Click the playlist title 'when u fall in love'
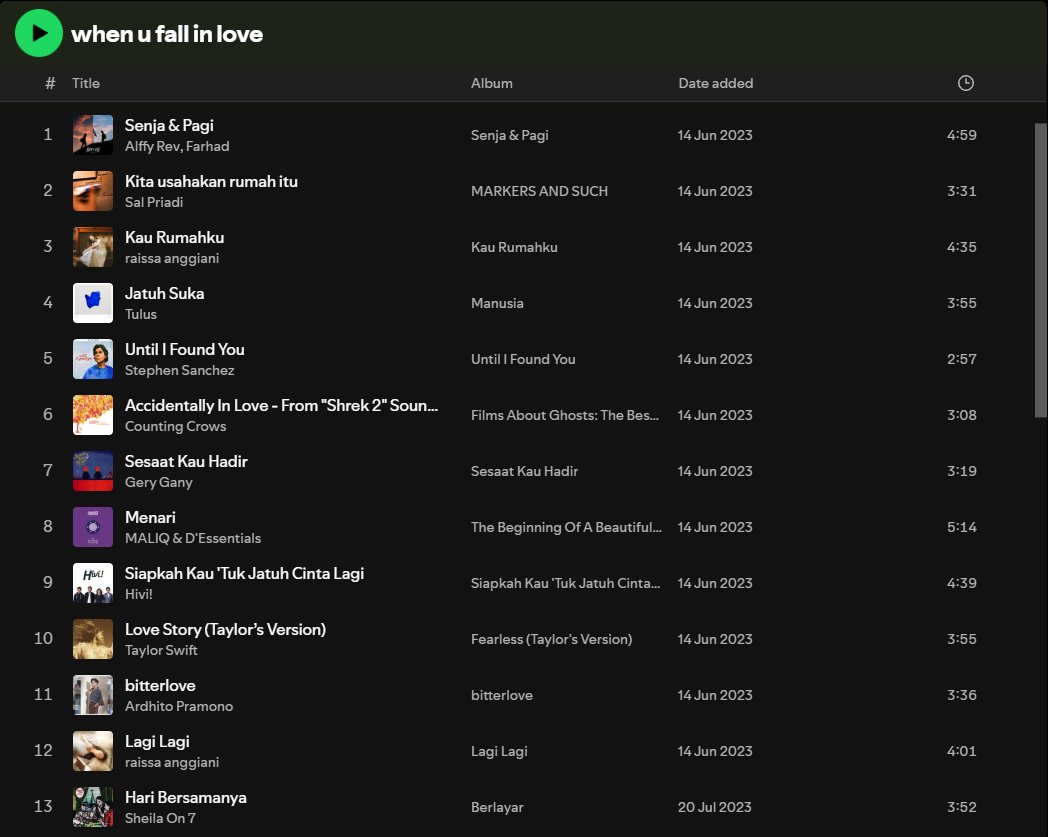This screenshot has height=837, width=1048. (167, 33)
